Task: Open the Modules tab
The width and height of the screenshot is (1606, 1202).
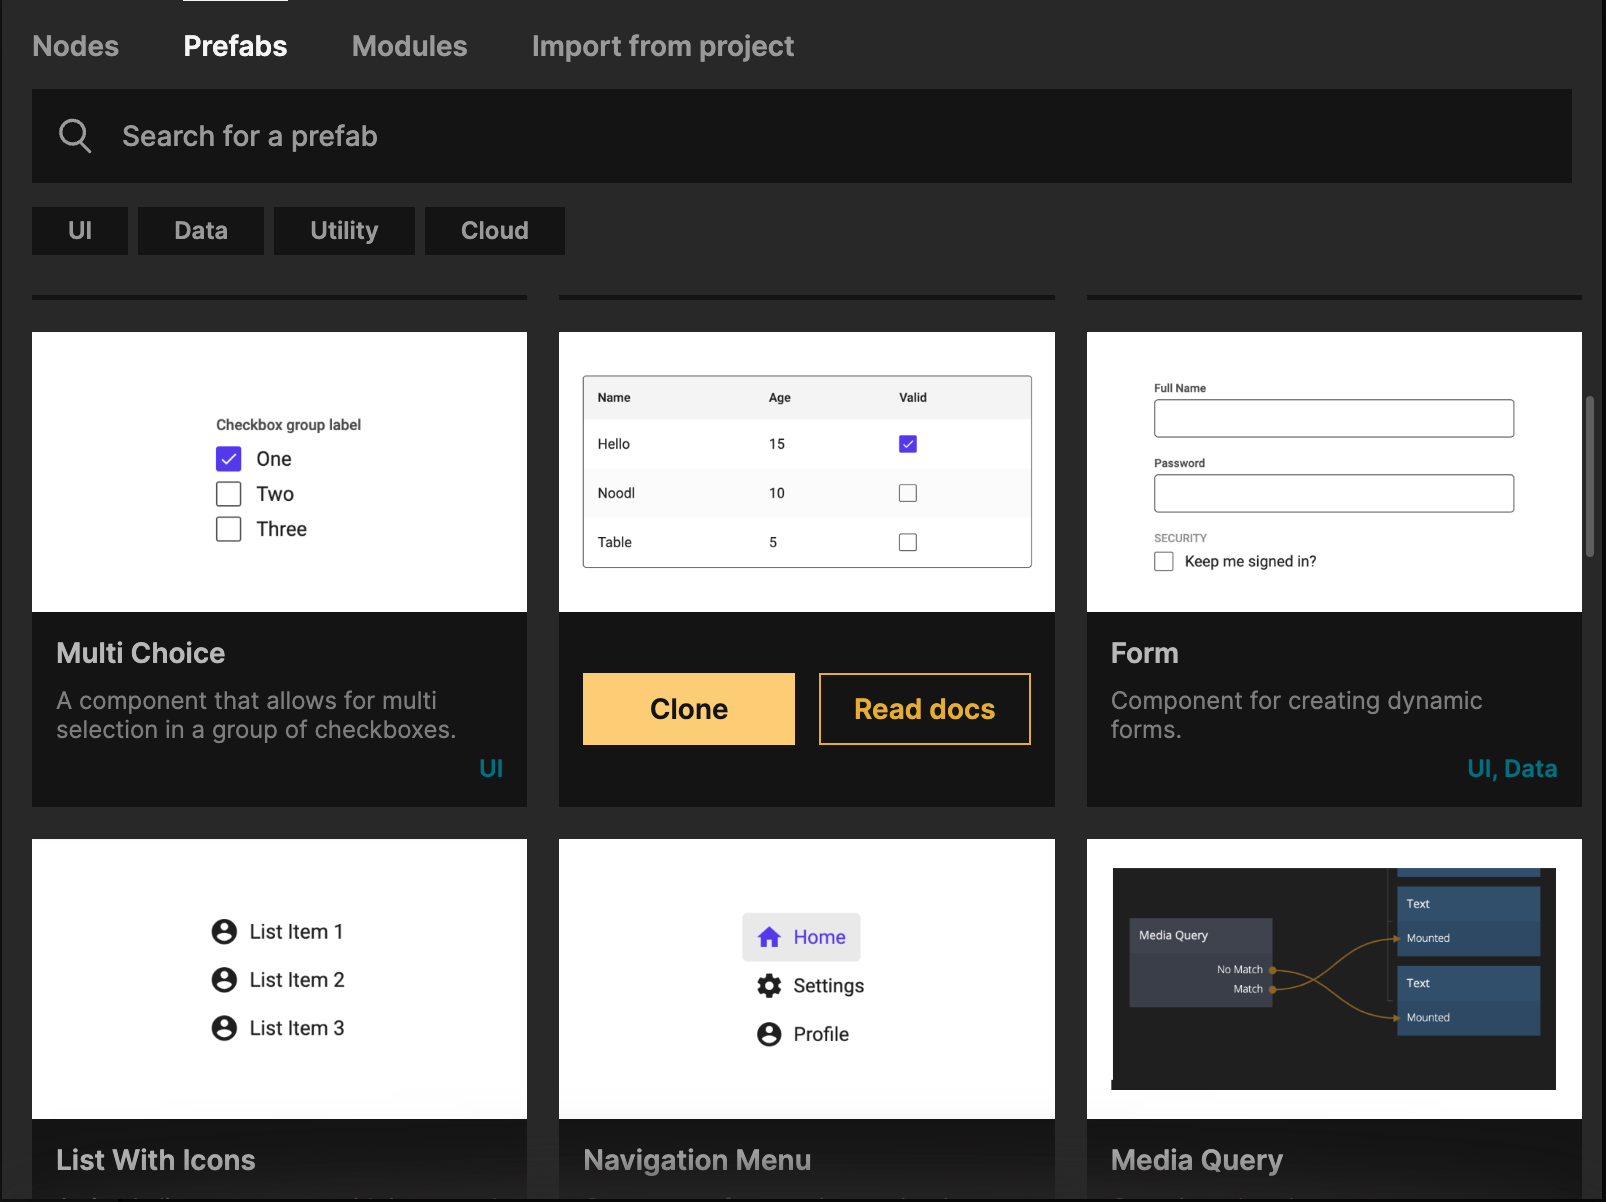Action: click(x=409, y=46)
